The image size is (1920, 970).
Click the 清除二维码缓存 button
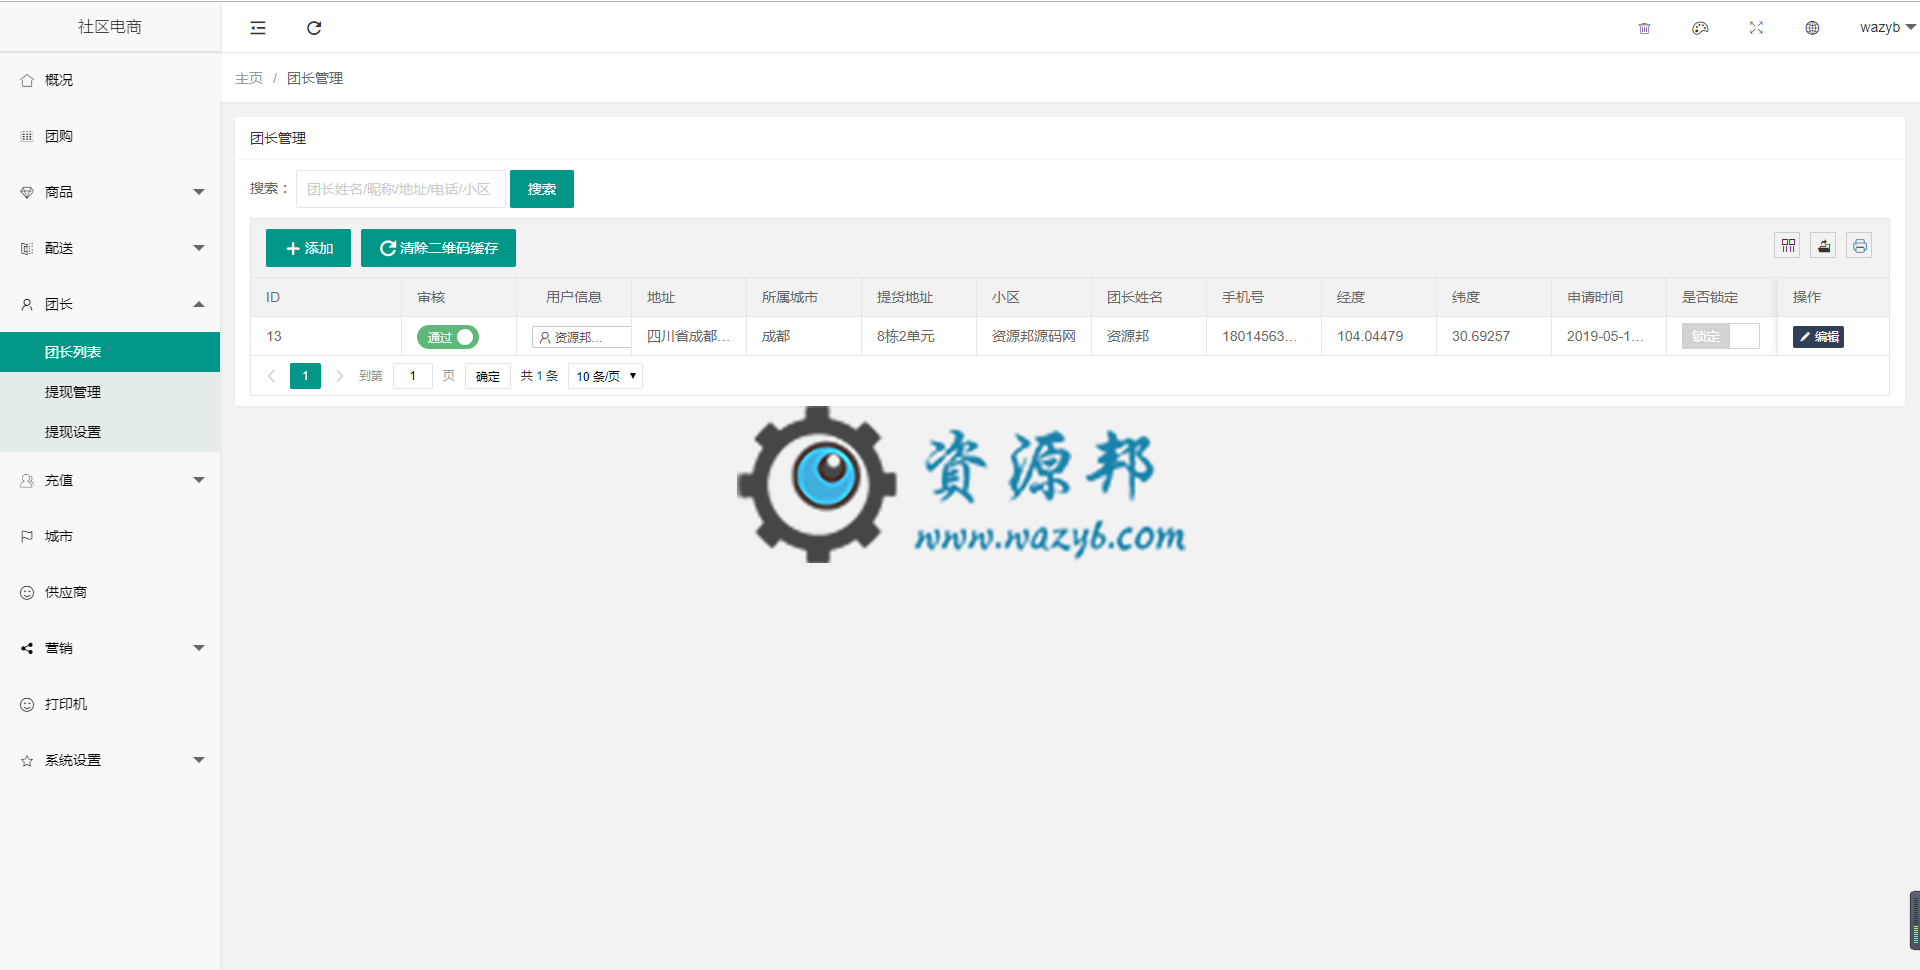[x=438, y=248]
